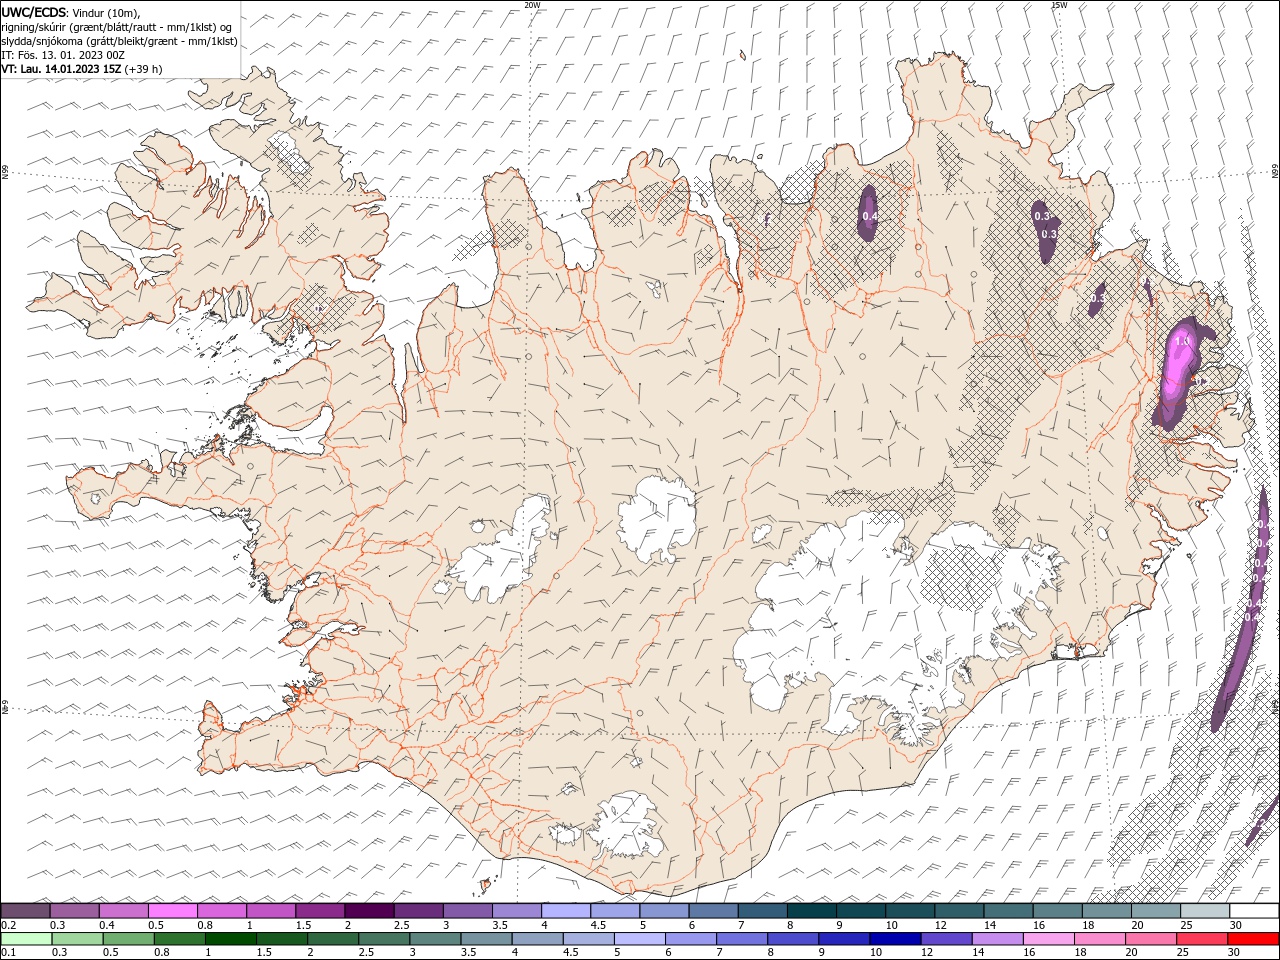This screenshot has height=960, width=1280.
Task: Click the 'IT: Fös. 13. 01. 2023 00Z' line
Action: click(63, 55)
